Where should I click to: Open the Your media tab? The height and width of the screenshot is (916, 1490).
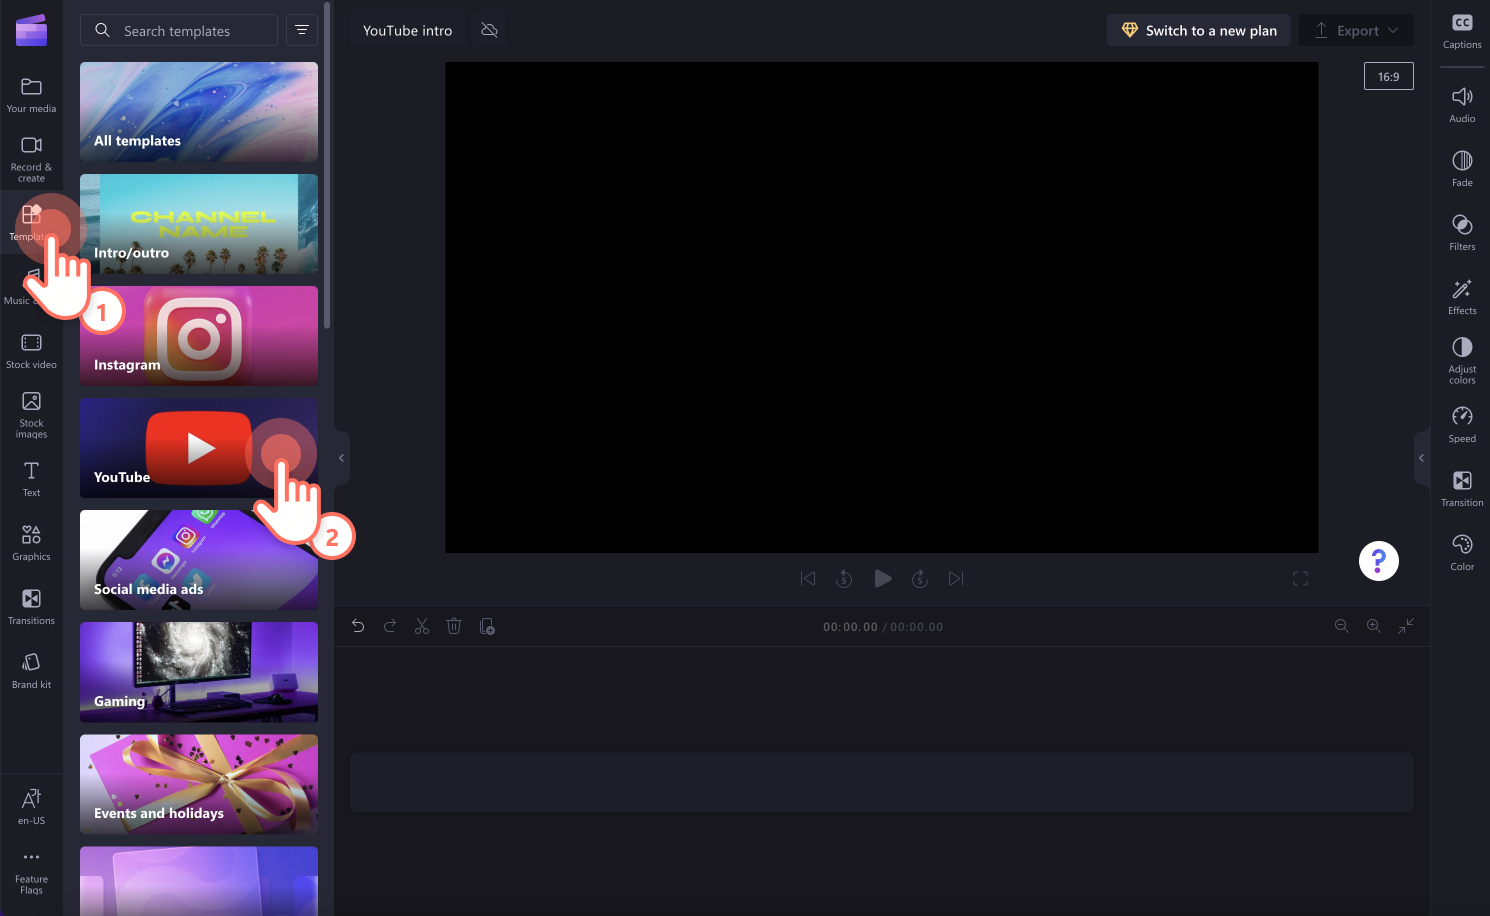(x=31, y=95)
